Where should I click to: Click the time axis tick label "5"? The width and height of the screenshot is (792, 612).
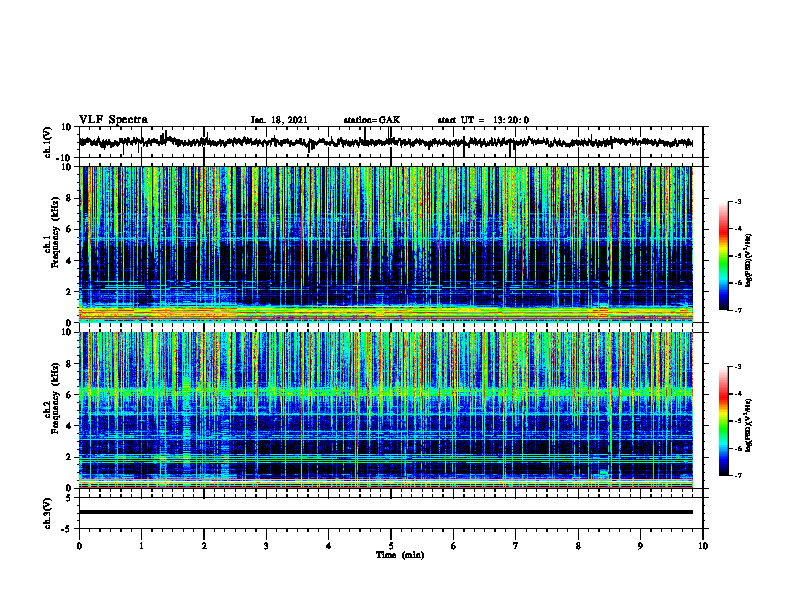pos(391,546)
